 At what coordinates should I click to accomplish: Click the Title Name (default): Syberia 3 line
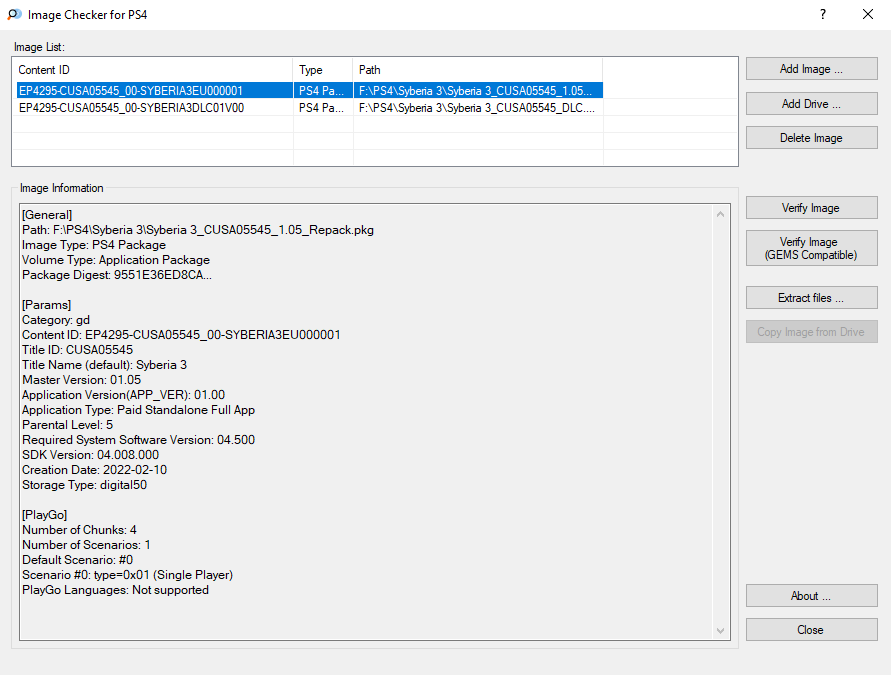tap(105, 365)
